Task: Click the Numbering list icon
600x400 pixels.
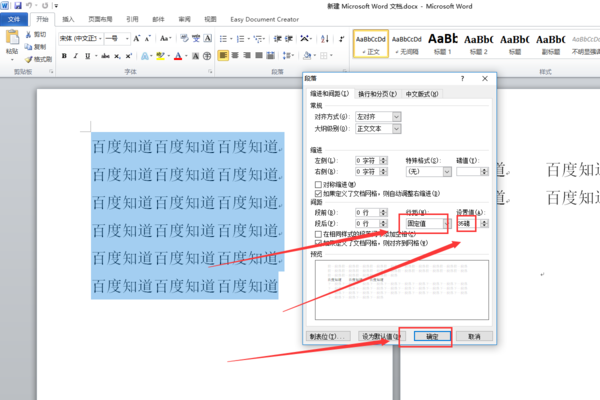Action: (240, 39)
